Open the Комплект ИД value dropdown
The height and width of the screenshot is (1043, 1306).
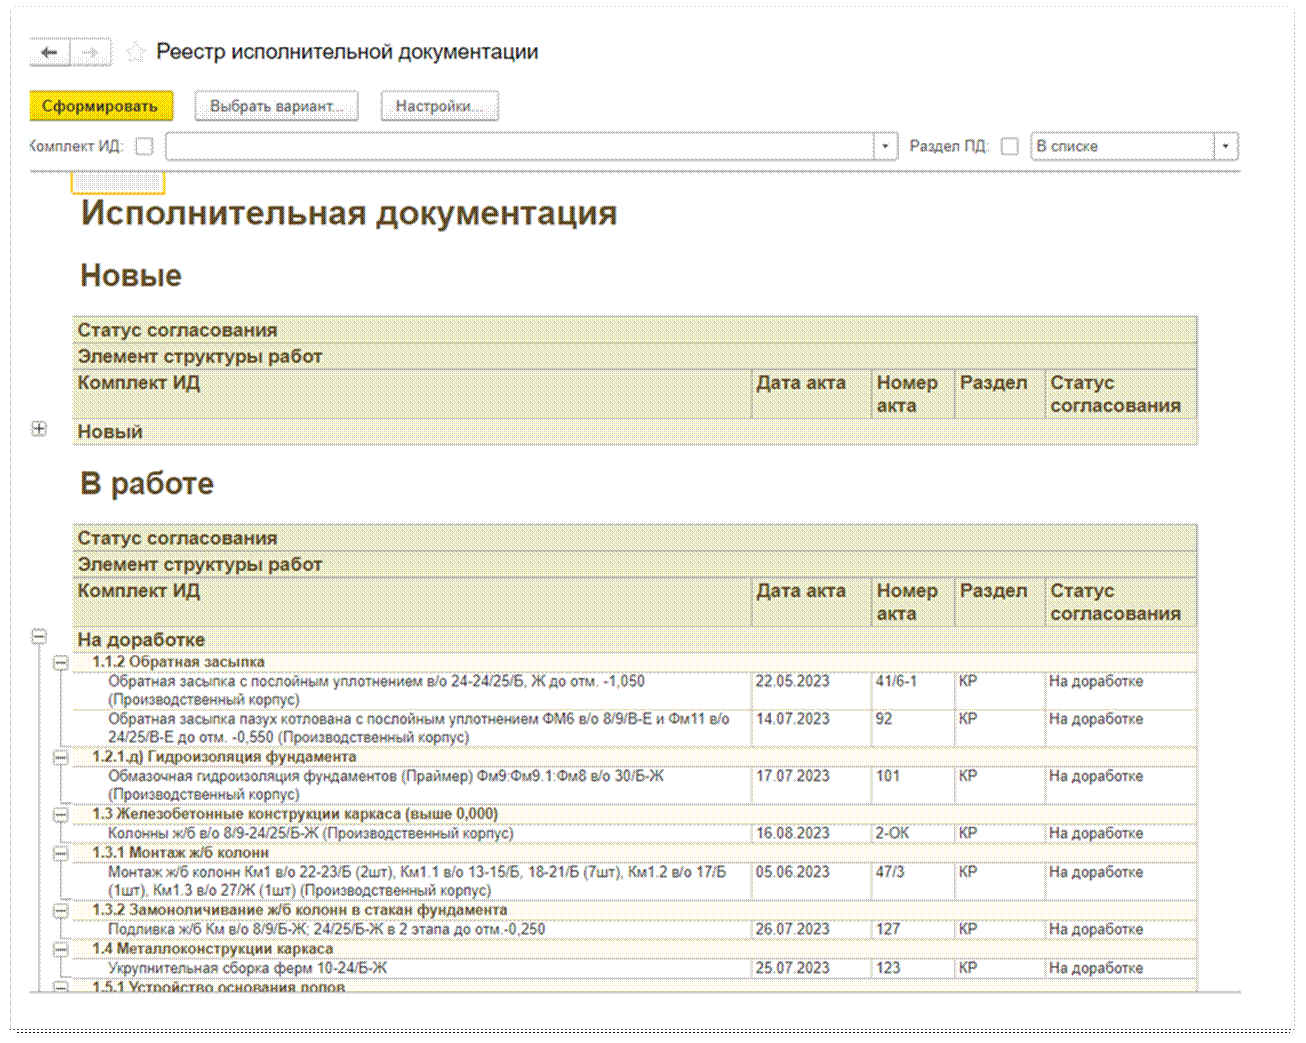coord(885,147)
